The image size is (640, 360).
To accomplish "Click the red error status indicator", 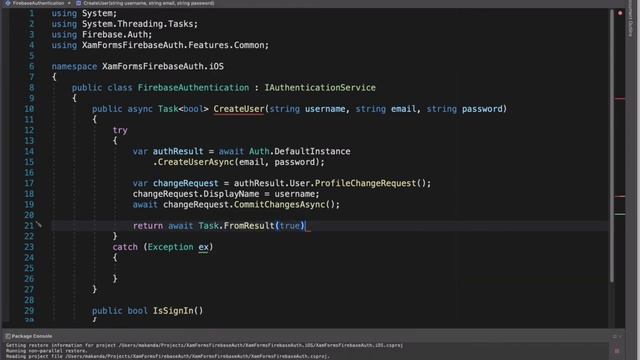I will point(620,13).
